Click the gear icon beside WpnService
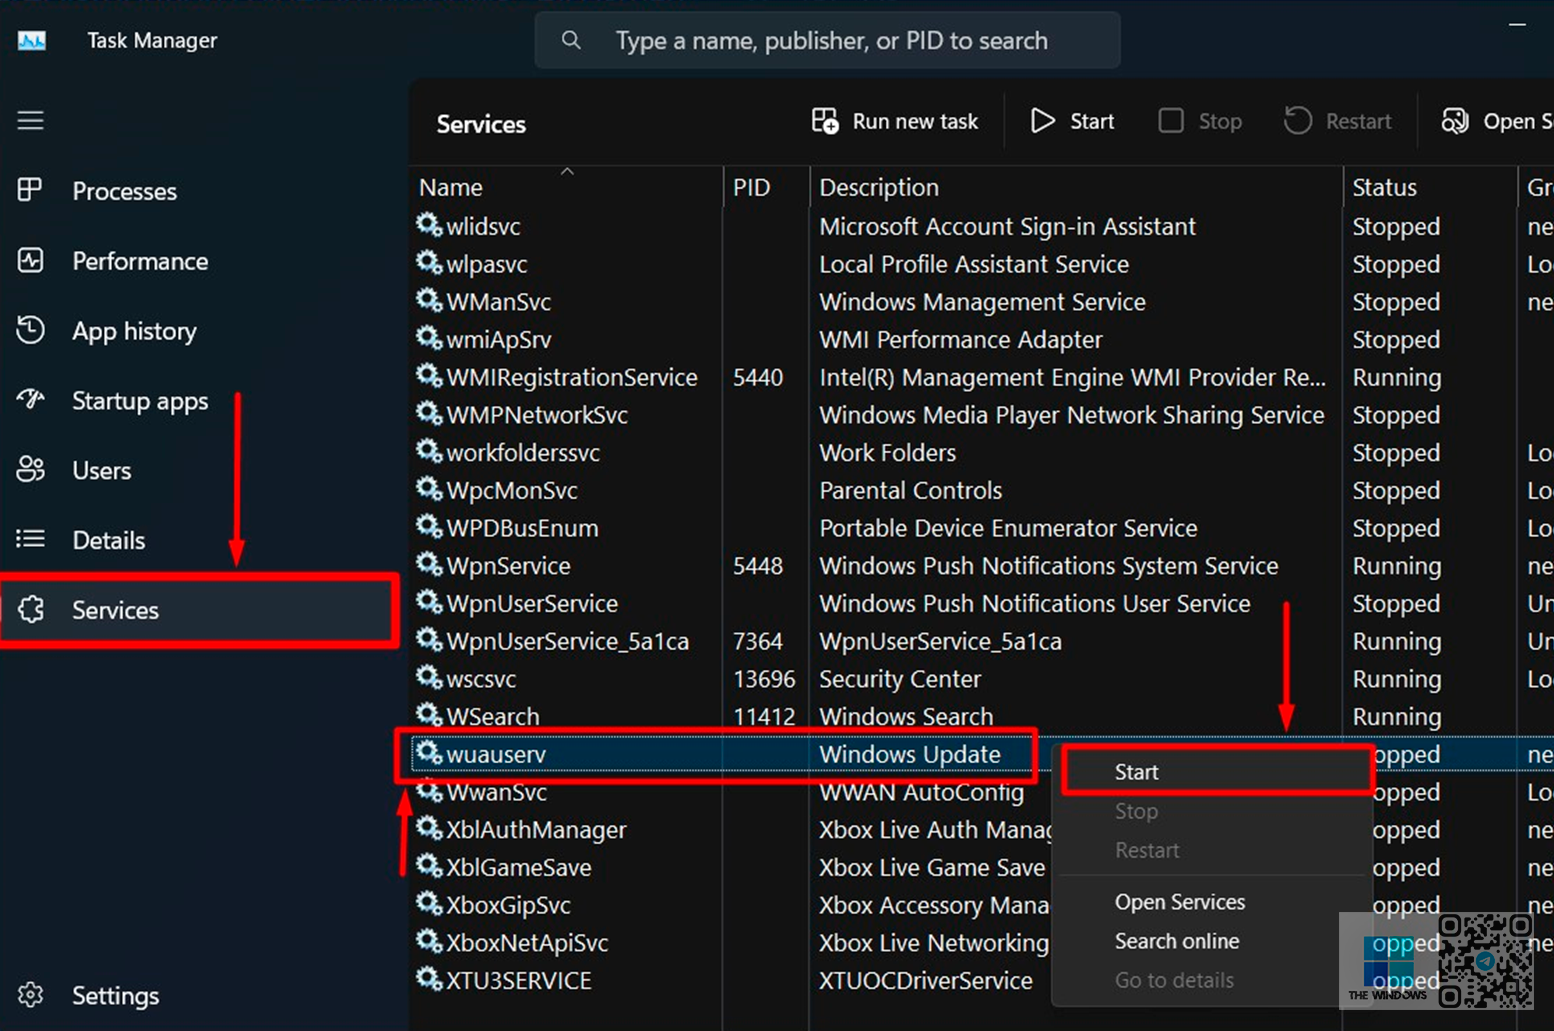This screenshot has height=1031, width=1554. [429, 564]
